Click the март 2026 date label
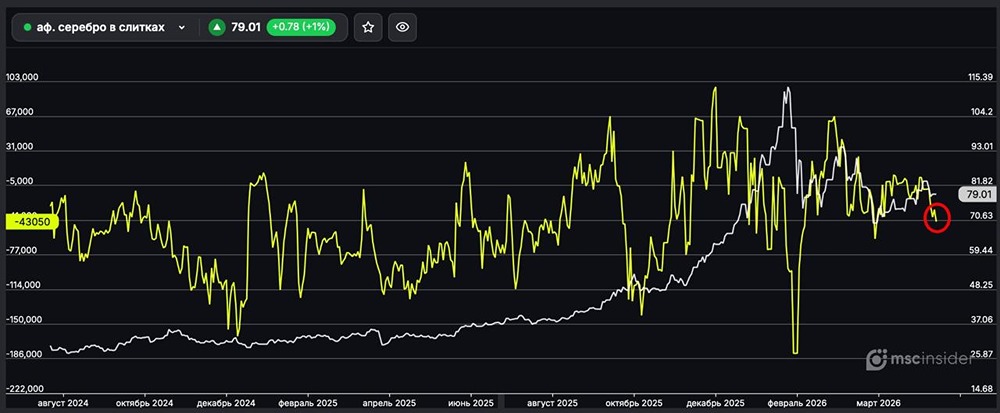 coord(878,403)
